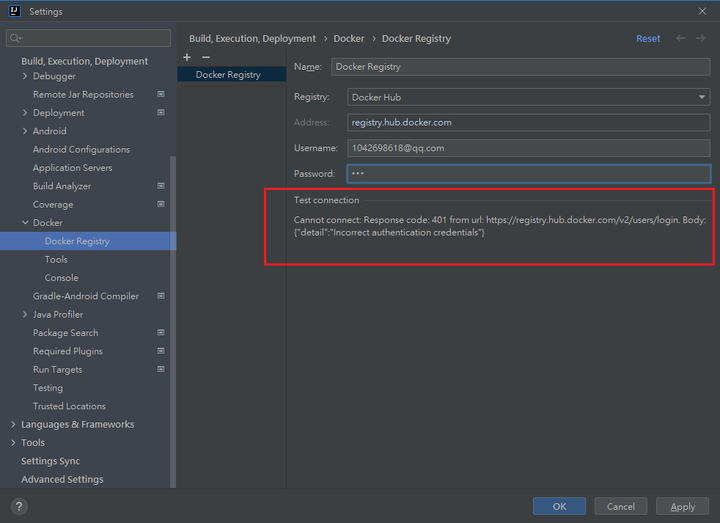Expand the Android node

coord(25,131)
